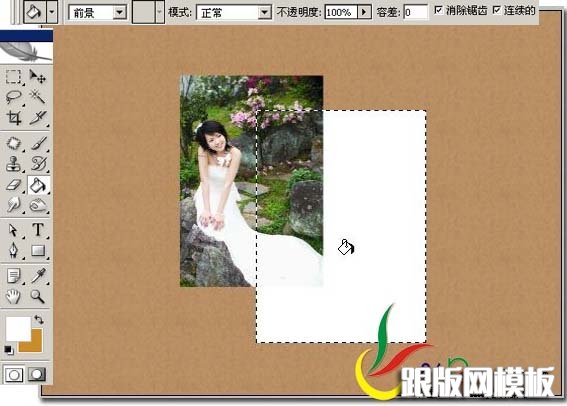Click the 容差 tolerance input field
Image resolution: width=567 pixels, height=406 pixels.
pos(416,12)
